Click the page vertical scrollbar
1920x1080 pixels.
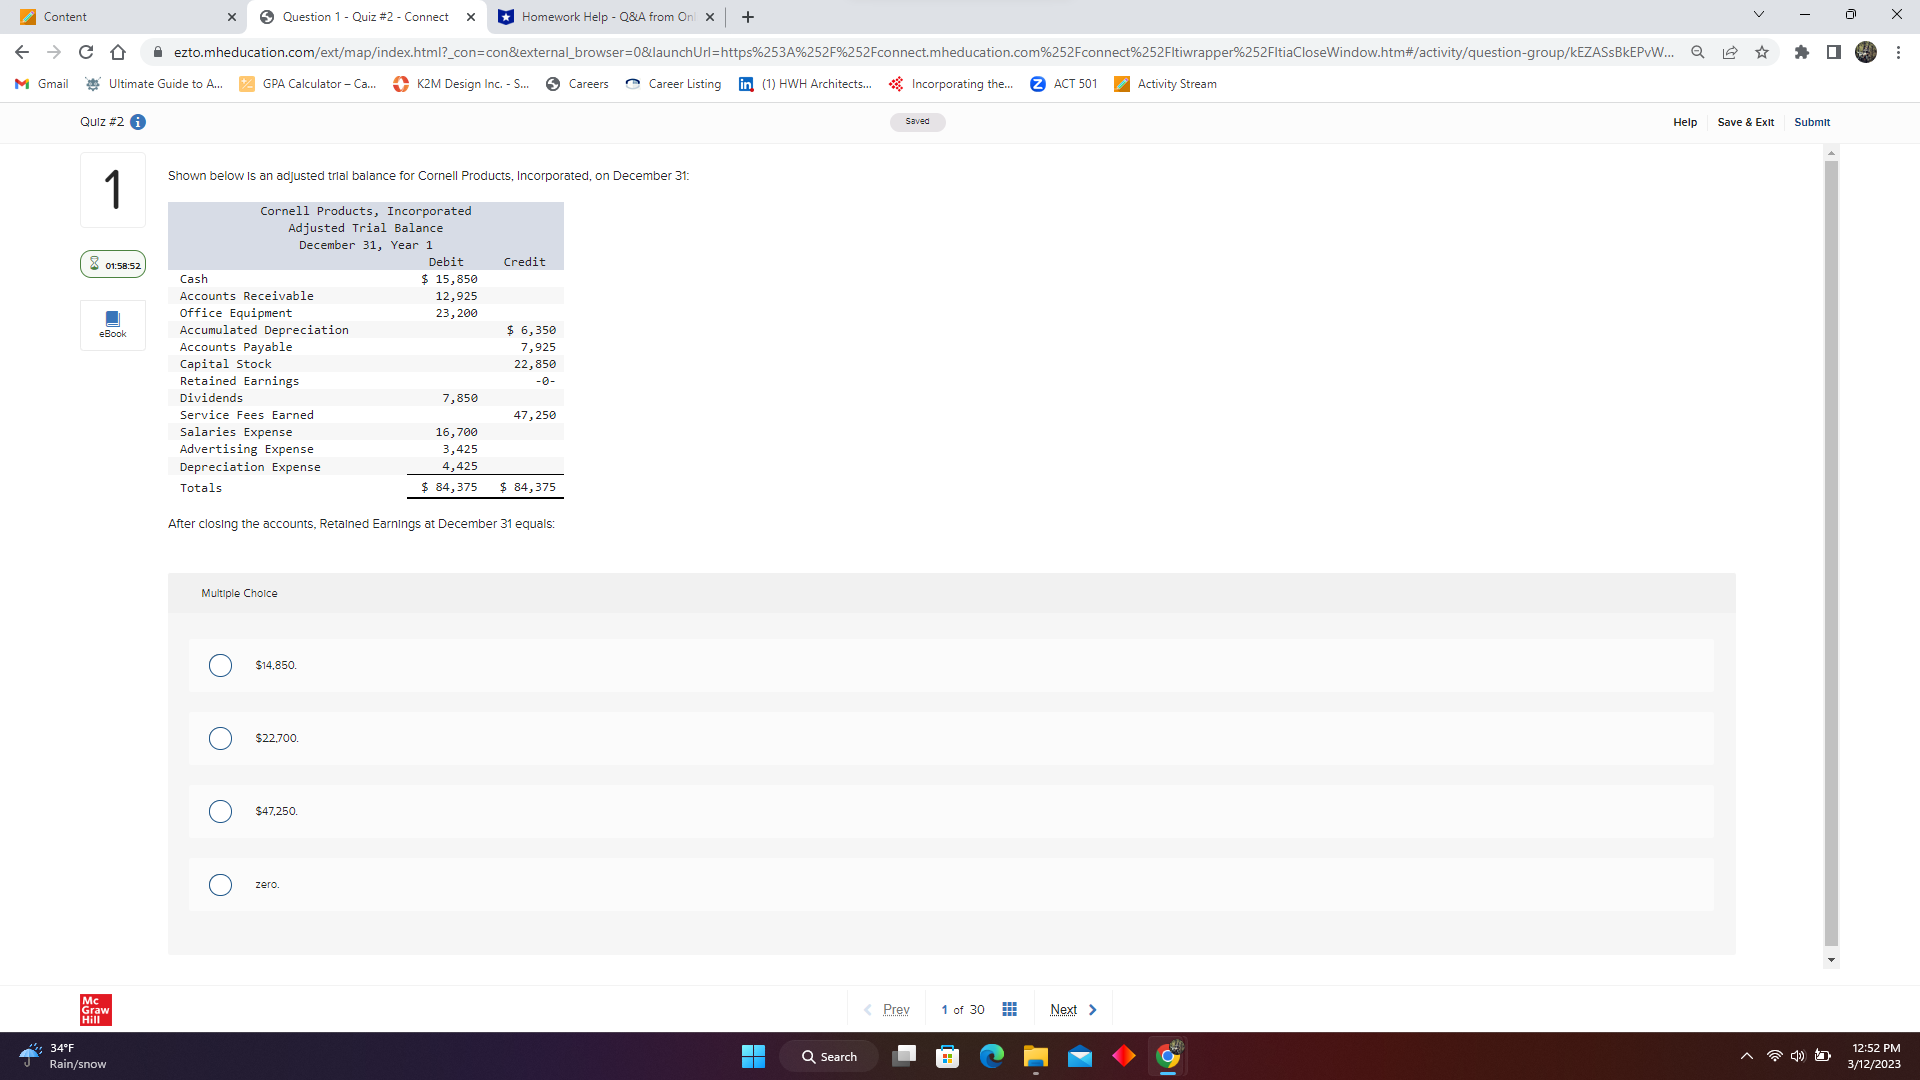[1831, 550]
